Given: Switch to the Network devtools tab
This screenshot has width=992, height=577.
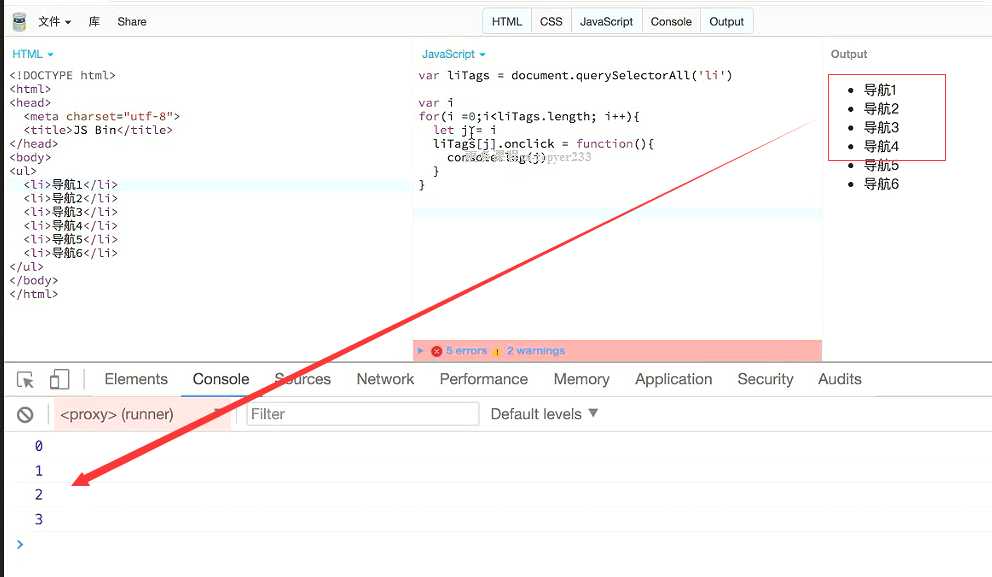Looking at the screenshot, I should click(x=385, y=379).
